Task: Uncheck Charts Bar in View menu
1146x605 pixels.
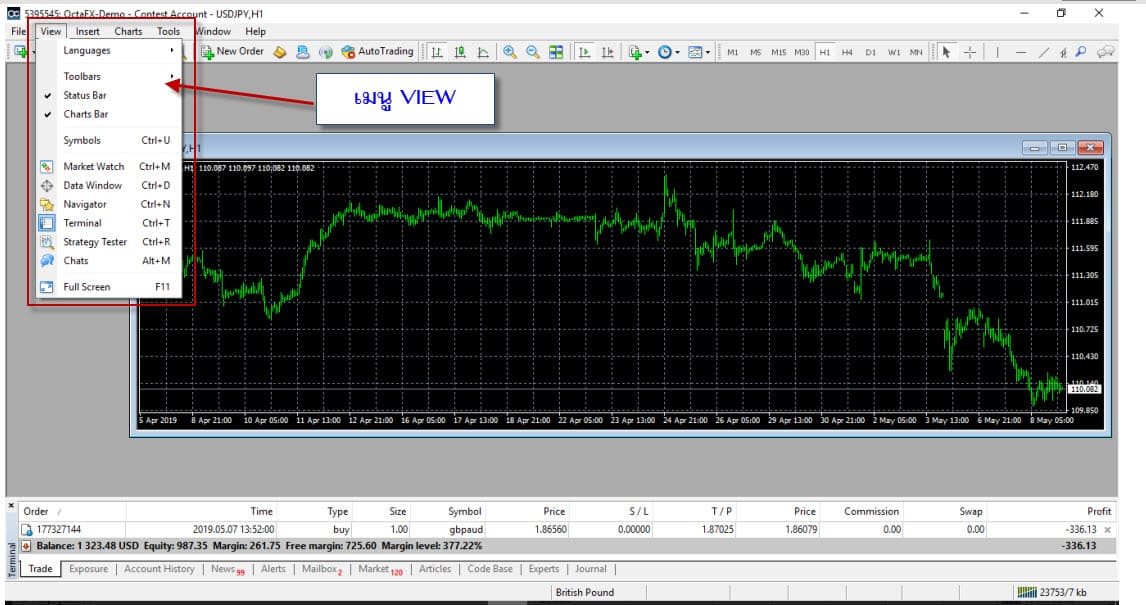Action: click(x=86, y=115)
